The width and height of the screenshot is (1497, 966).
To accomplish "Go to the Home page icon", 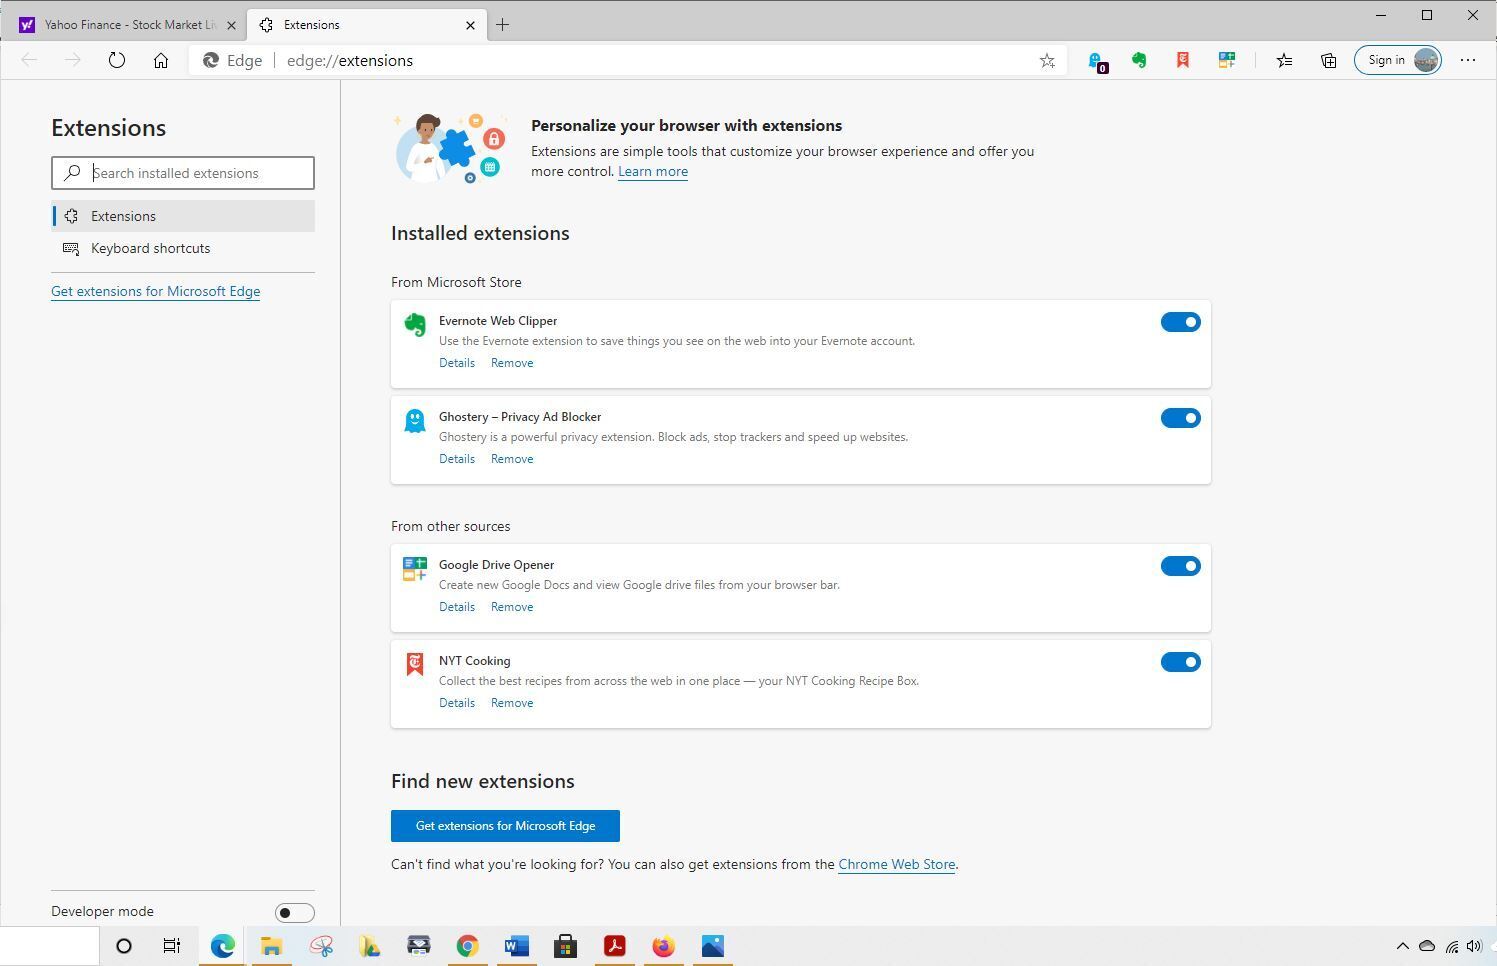I will [161, 61].
